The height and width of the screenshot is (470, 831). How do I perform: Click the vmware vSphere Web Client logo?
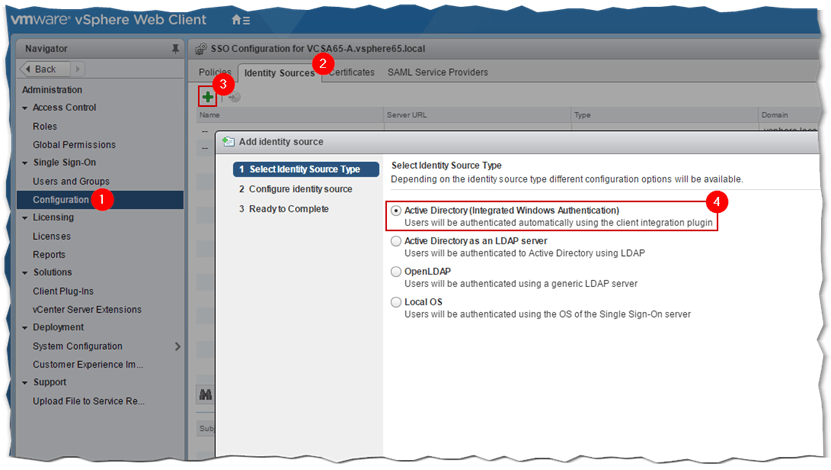(109, 20)
